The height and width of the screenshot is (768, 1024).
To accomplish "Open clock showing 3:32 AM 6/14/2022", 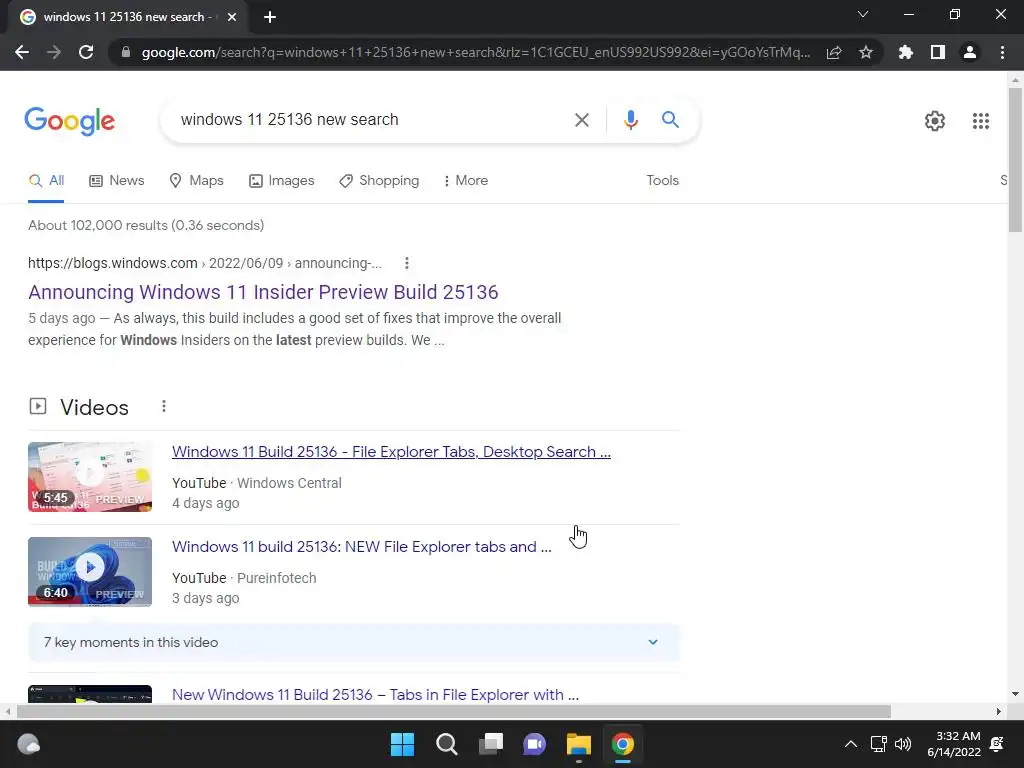I will 953,744.
